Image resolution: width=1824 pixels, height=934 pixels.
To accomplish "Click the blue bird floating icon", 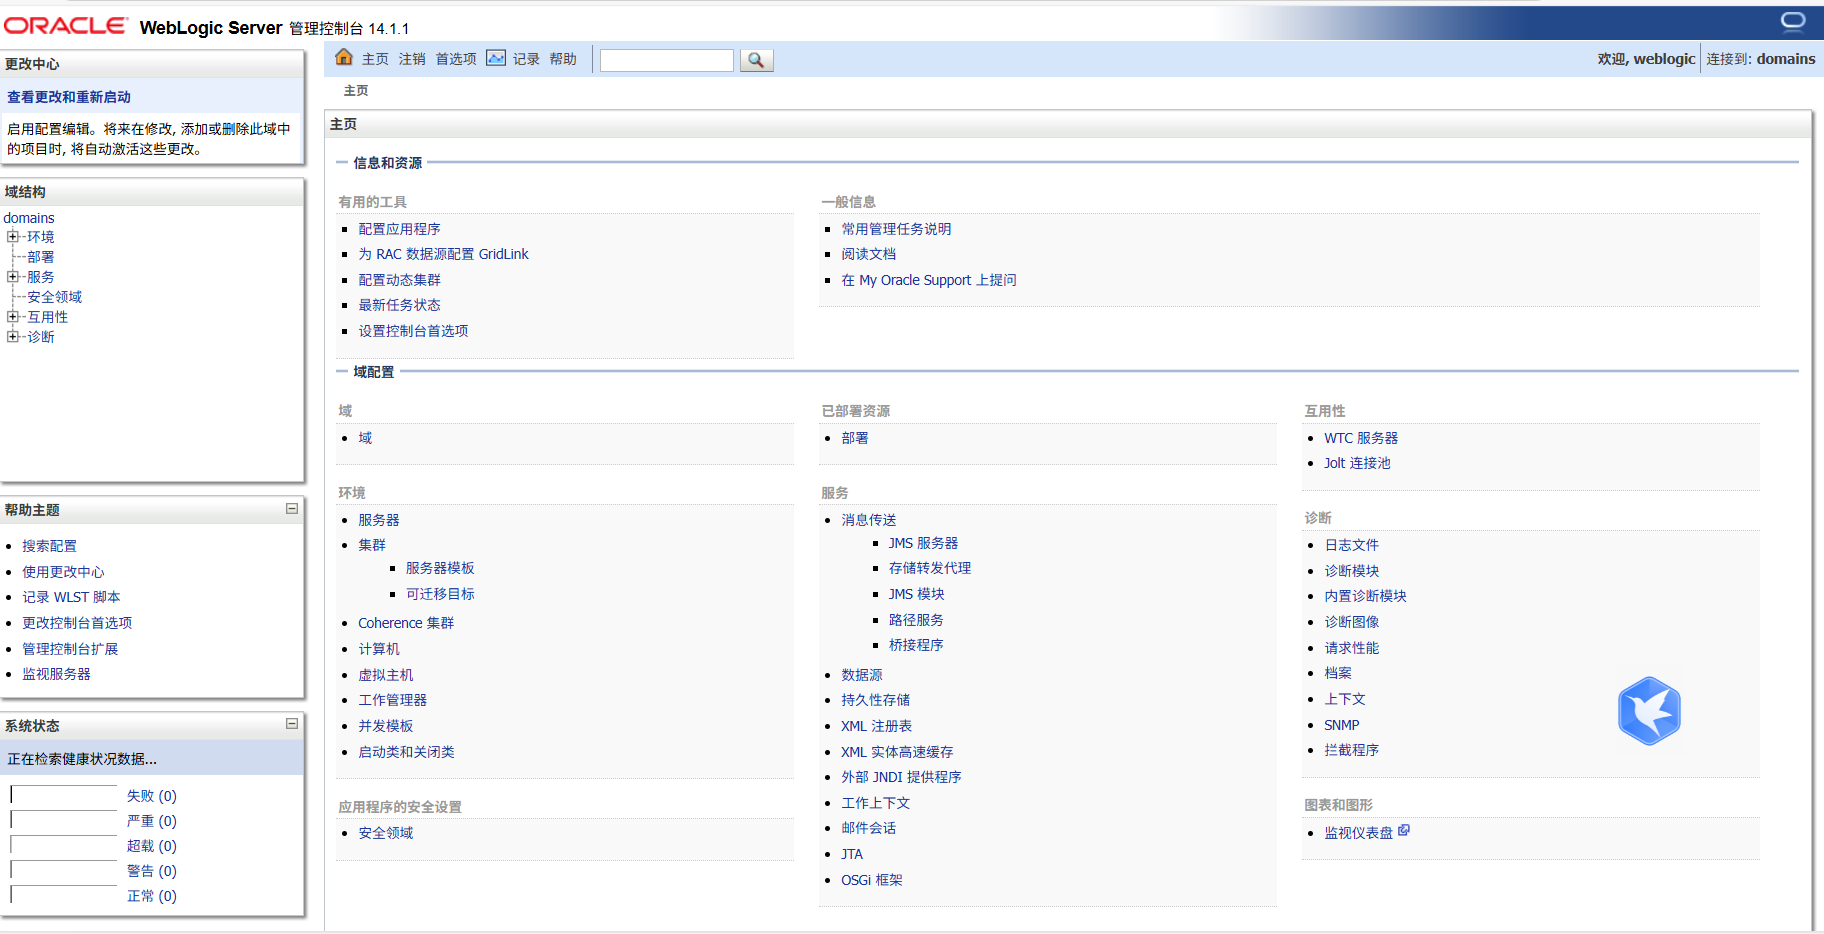I will [x=1649, y=711].
